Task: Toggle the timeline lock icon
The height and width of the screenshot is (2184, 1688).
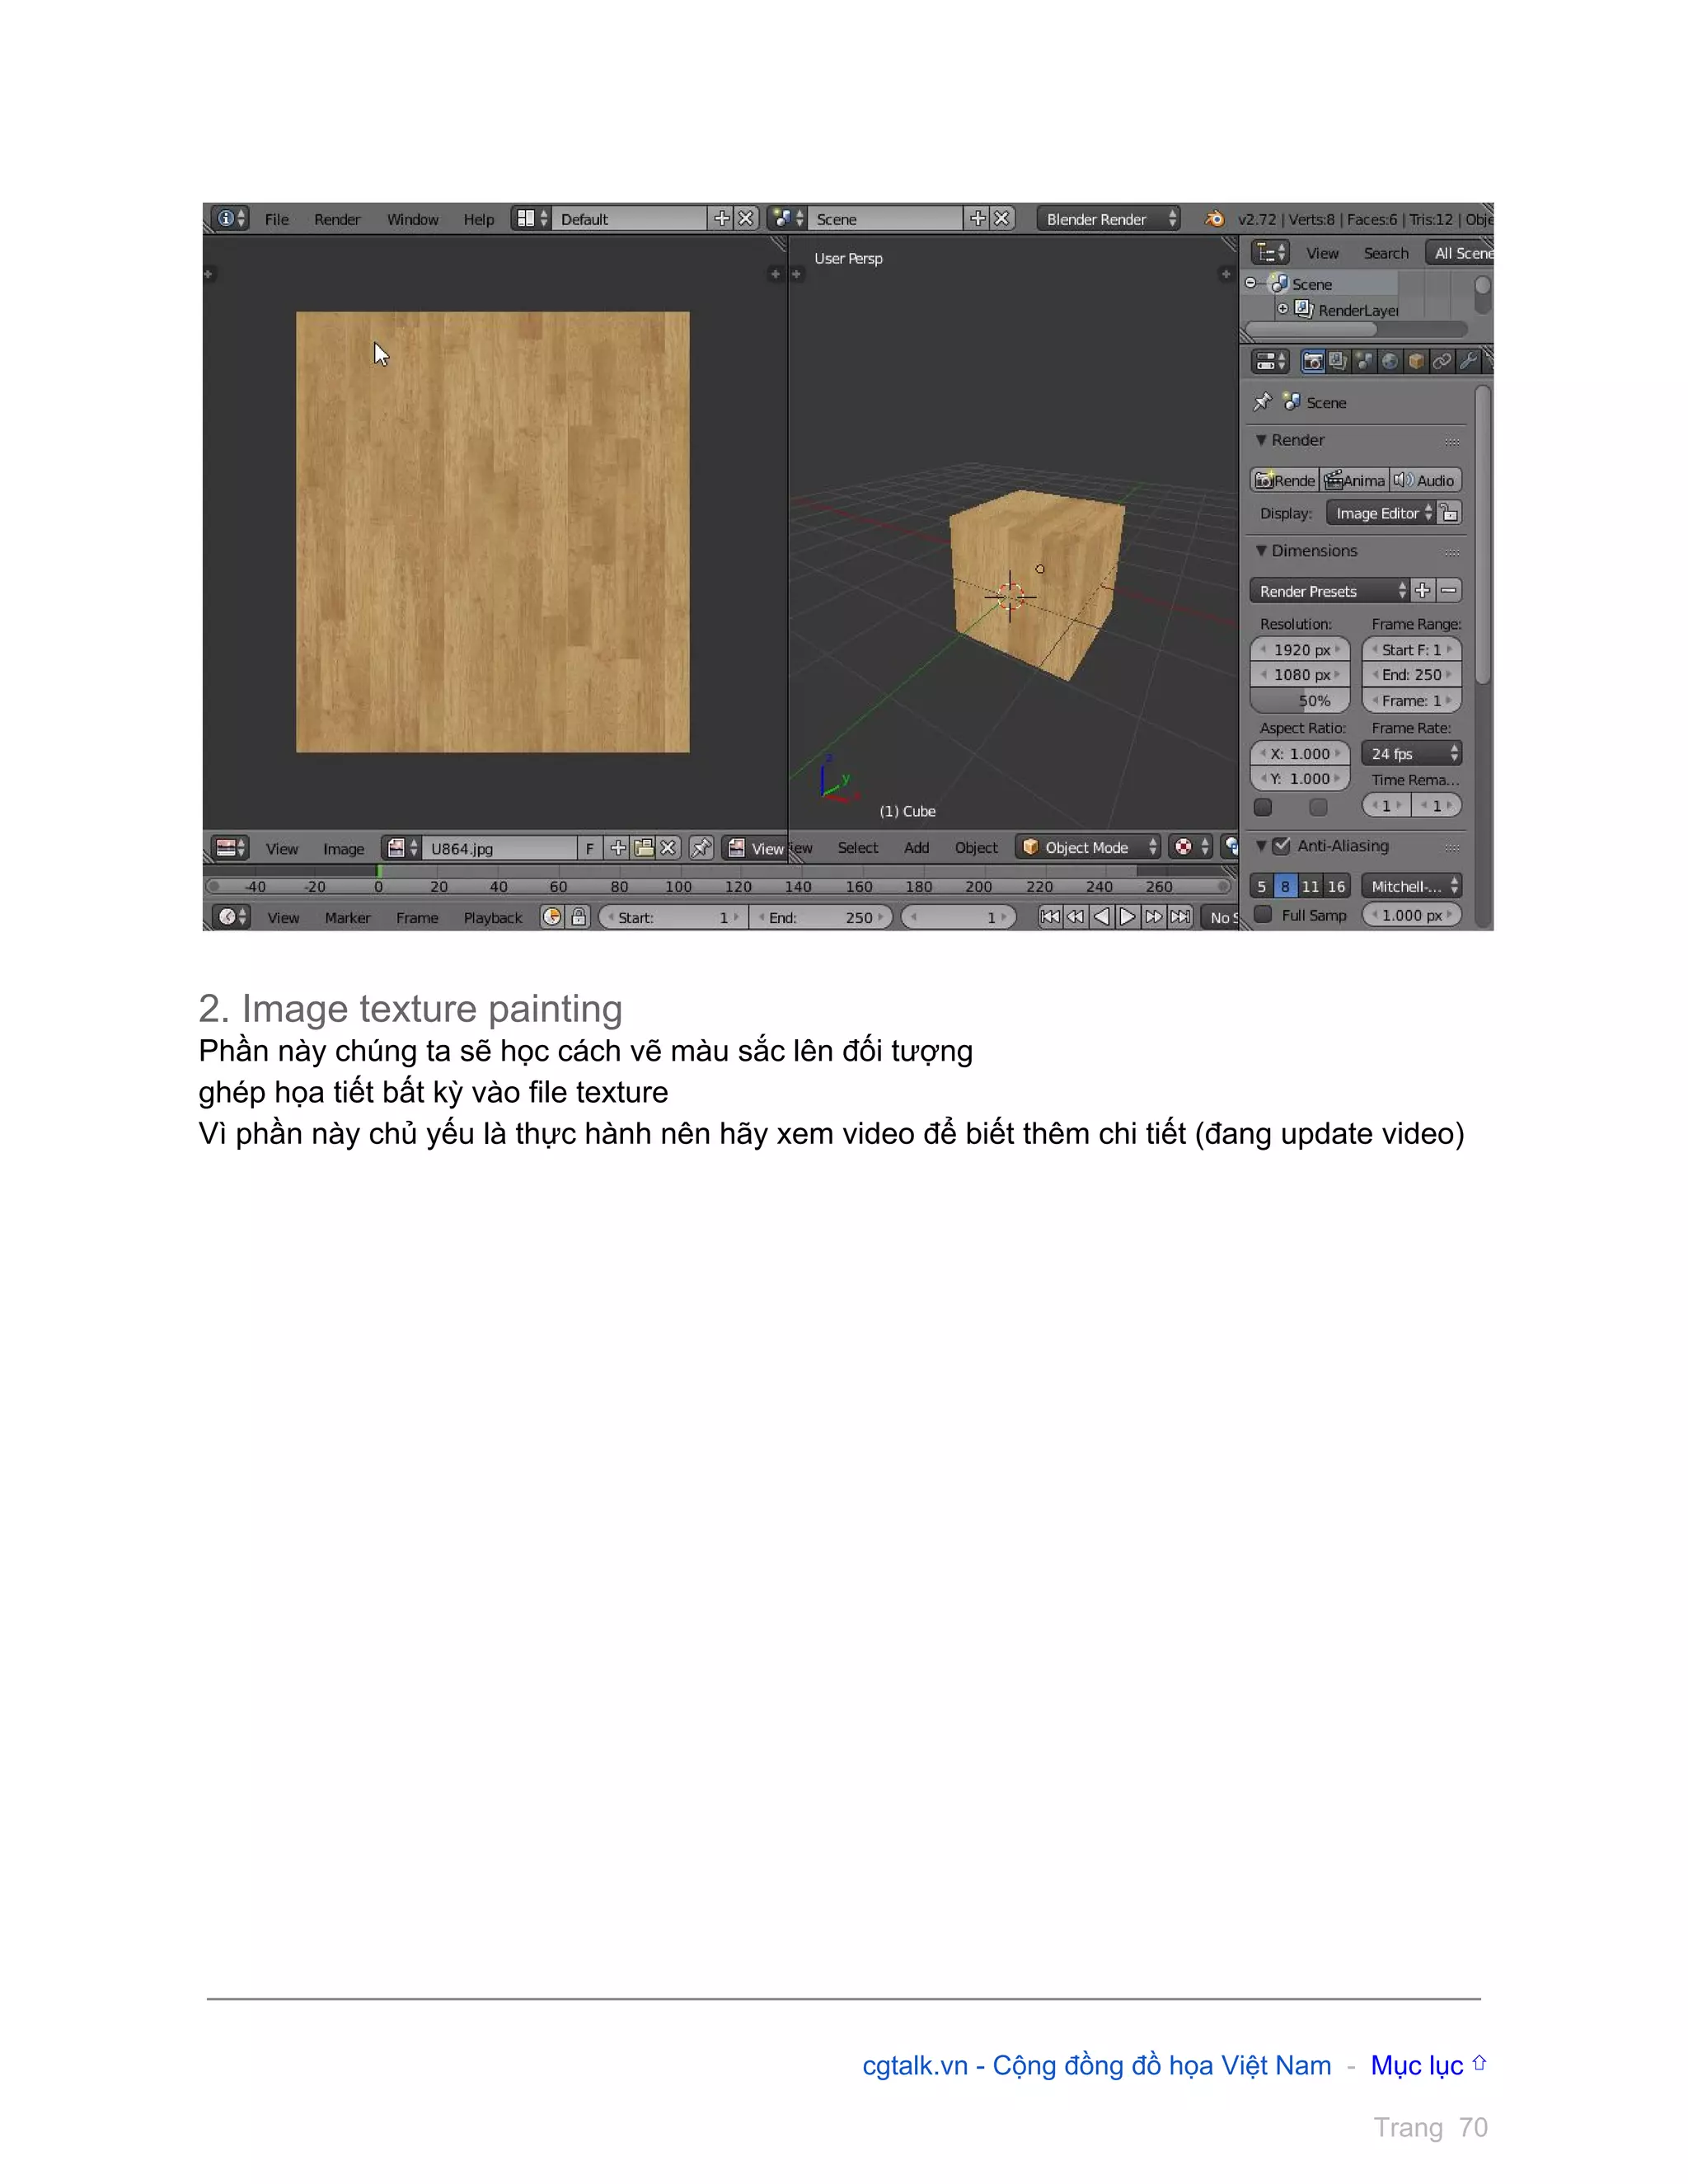Action: (x=579, y=917)
